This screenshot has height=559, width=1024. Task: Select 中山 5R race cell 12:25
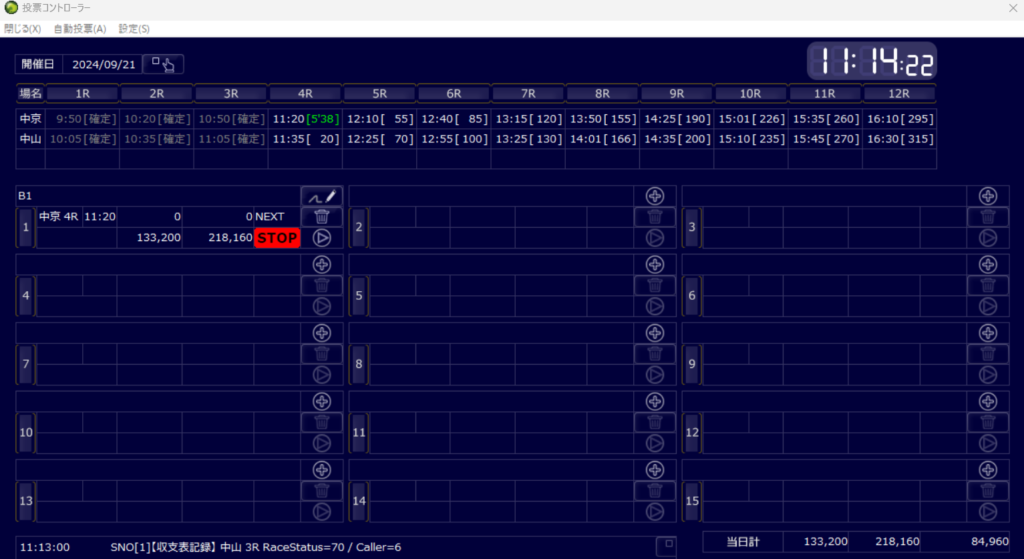[379, 139]
